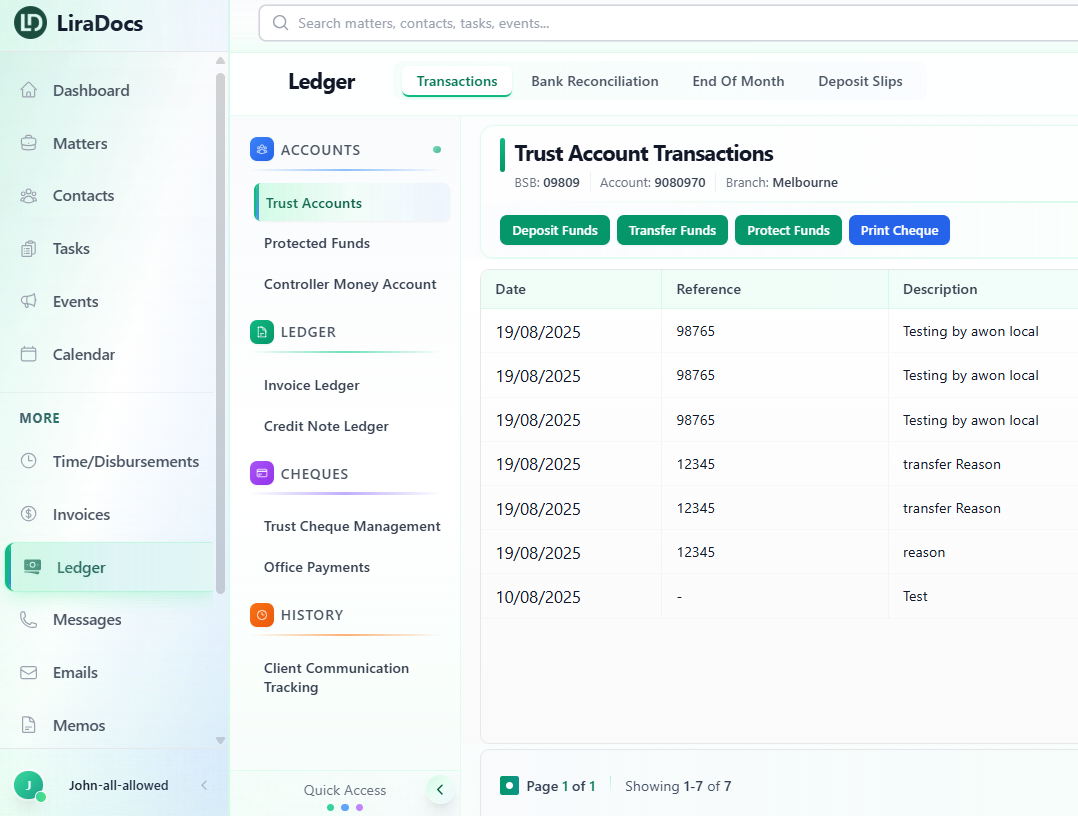
Task: Switch to the Bank Reconciliation tab
Action: point(594,82)
